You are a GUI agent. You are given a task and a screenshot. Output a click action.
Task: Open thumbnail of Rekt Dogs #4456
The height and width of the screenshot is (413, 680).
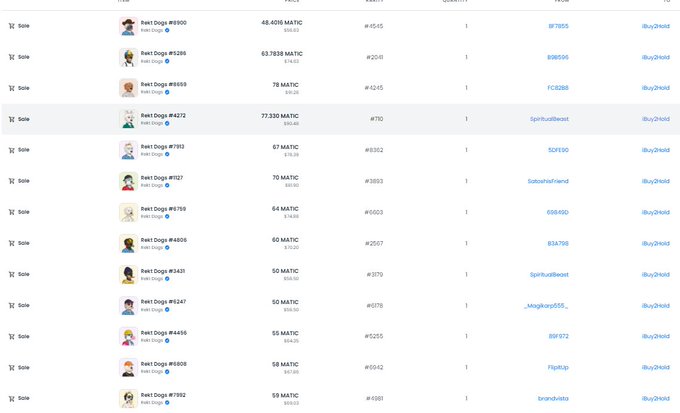[x=128, y=337]
